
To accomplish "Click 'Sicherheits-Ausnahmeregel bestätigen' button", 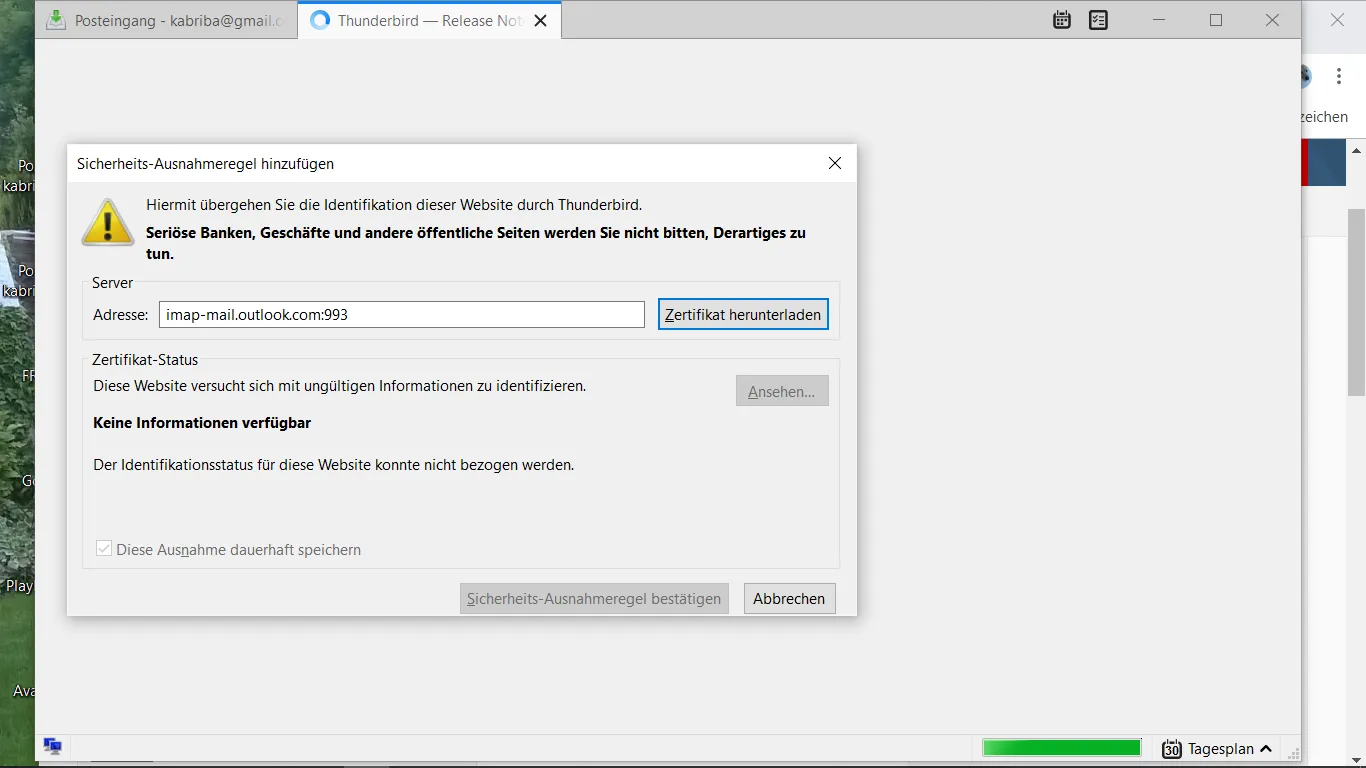I will coord(594,598).
